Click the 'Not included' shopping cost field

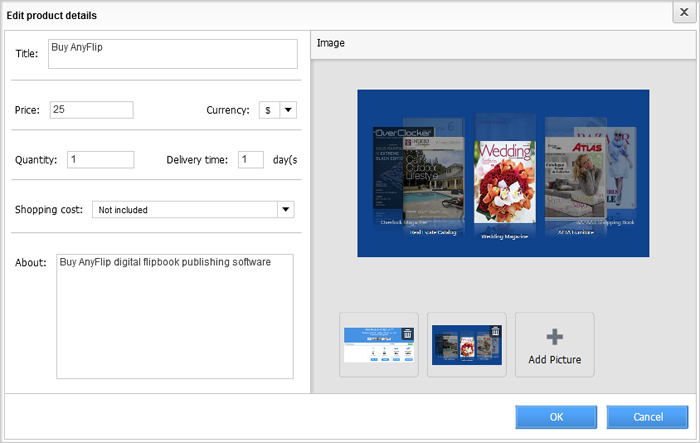pos(183,210)
